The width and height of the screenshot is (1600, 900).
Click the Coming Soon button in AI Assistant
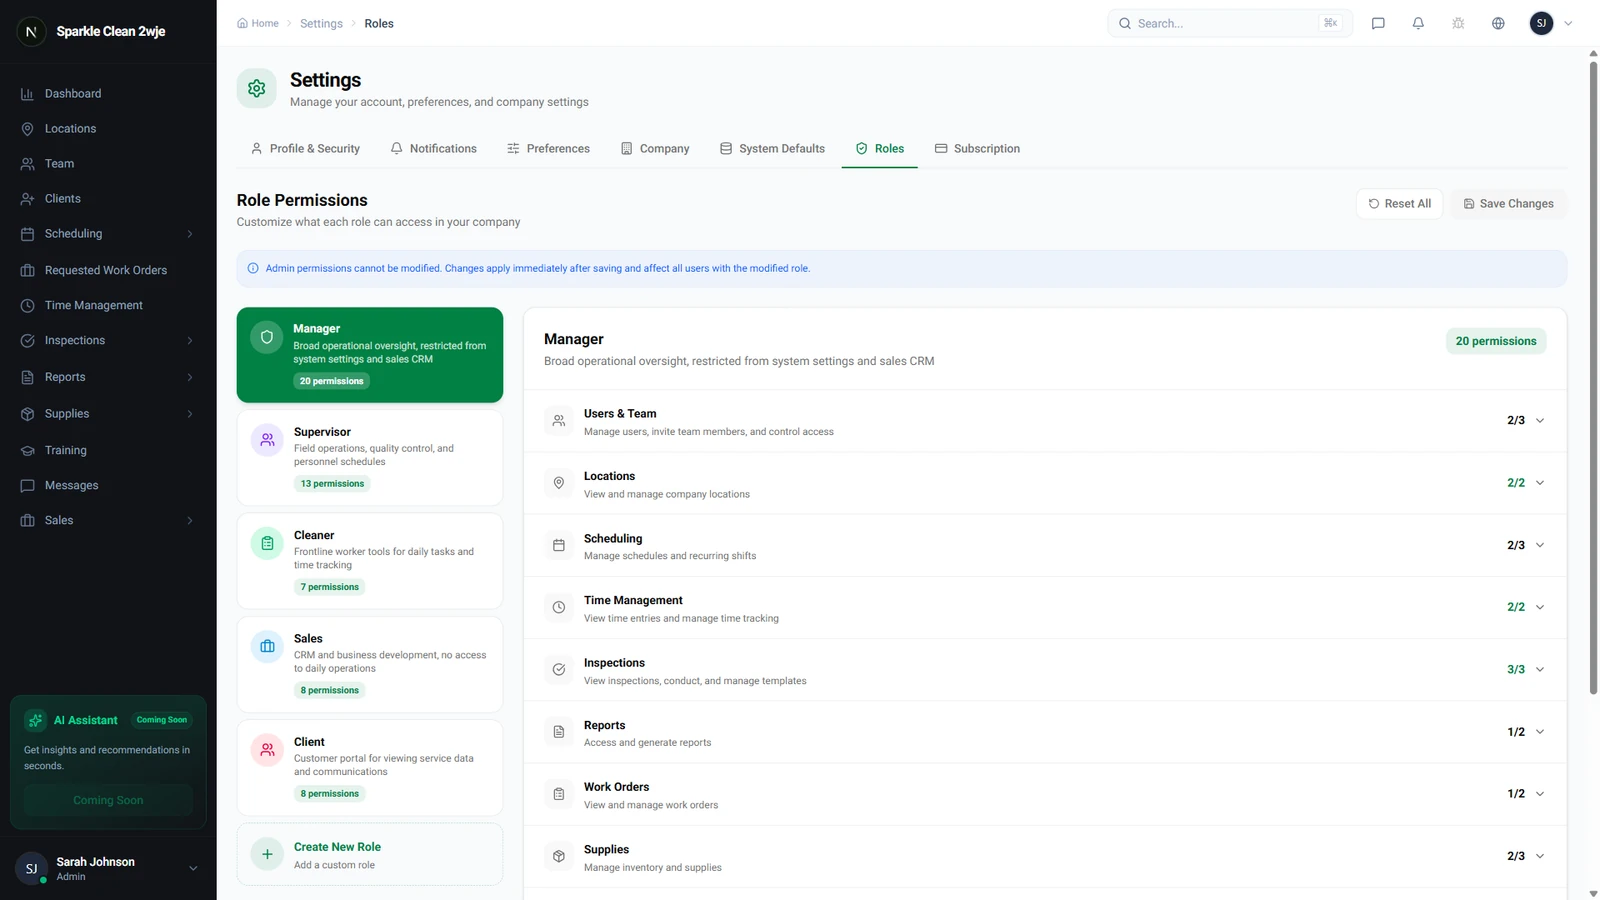pos(108,800)
